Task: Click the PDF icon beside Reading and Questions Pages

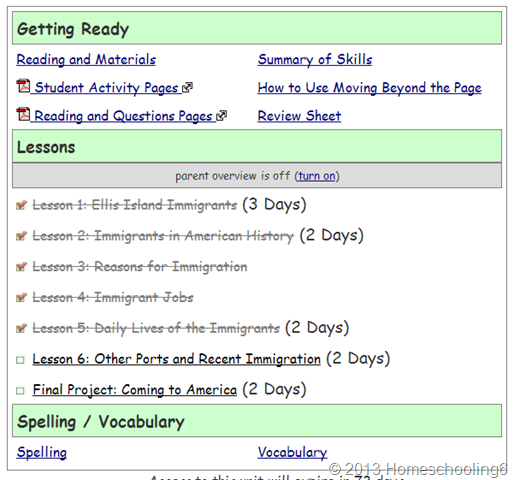Action: click(23, 114)
